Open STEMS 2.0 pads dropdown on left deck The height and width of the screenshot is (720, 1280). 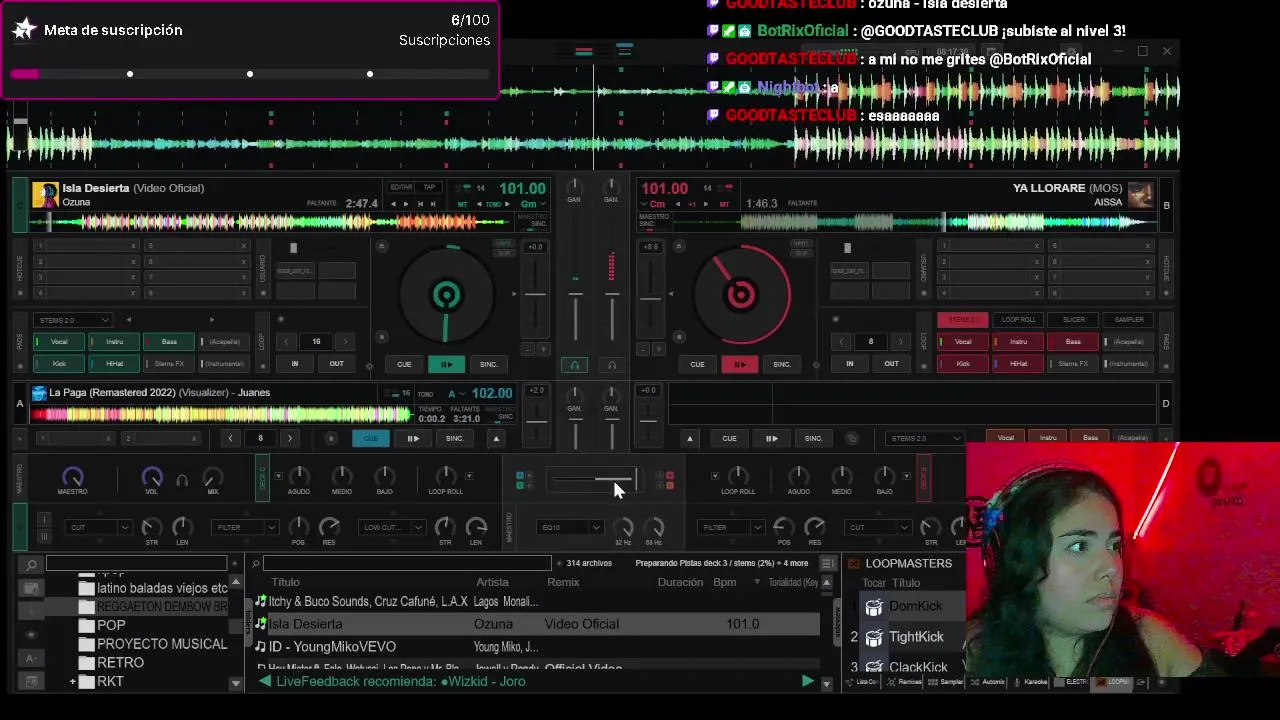point(72,320)
